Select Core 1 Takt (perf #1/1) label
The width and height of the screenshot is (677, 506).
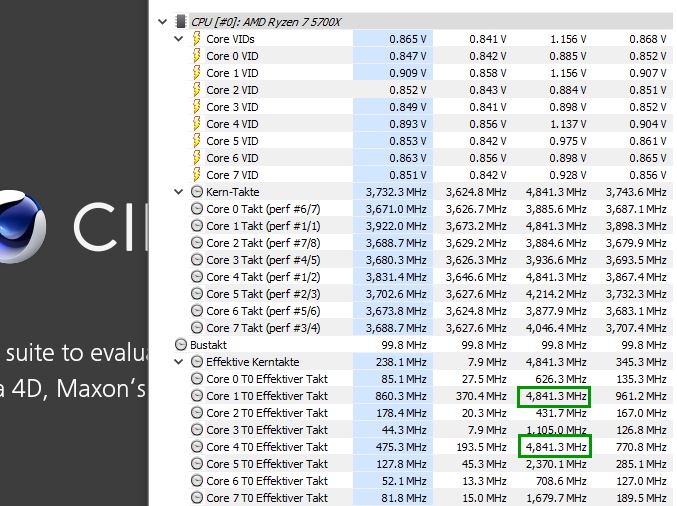click(263, 226)
